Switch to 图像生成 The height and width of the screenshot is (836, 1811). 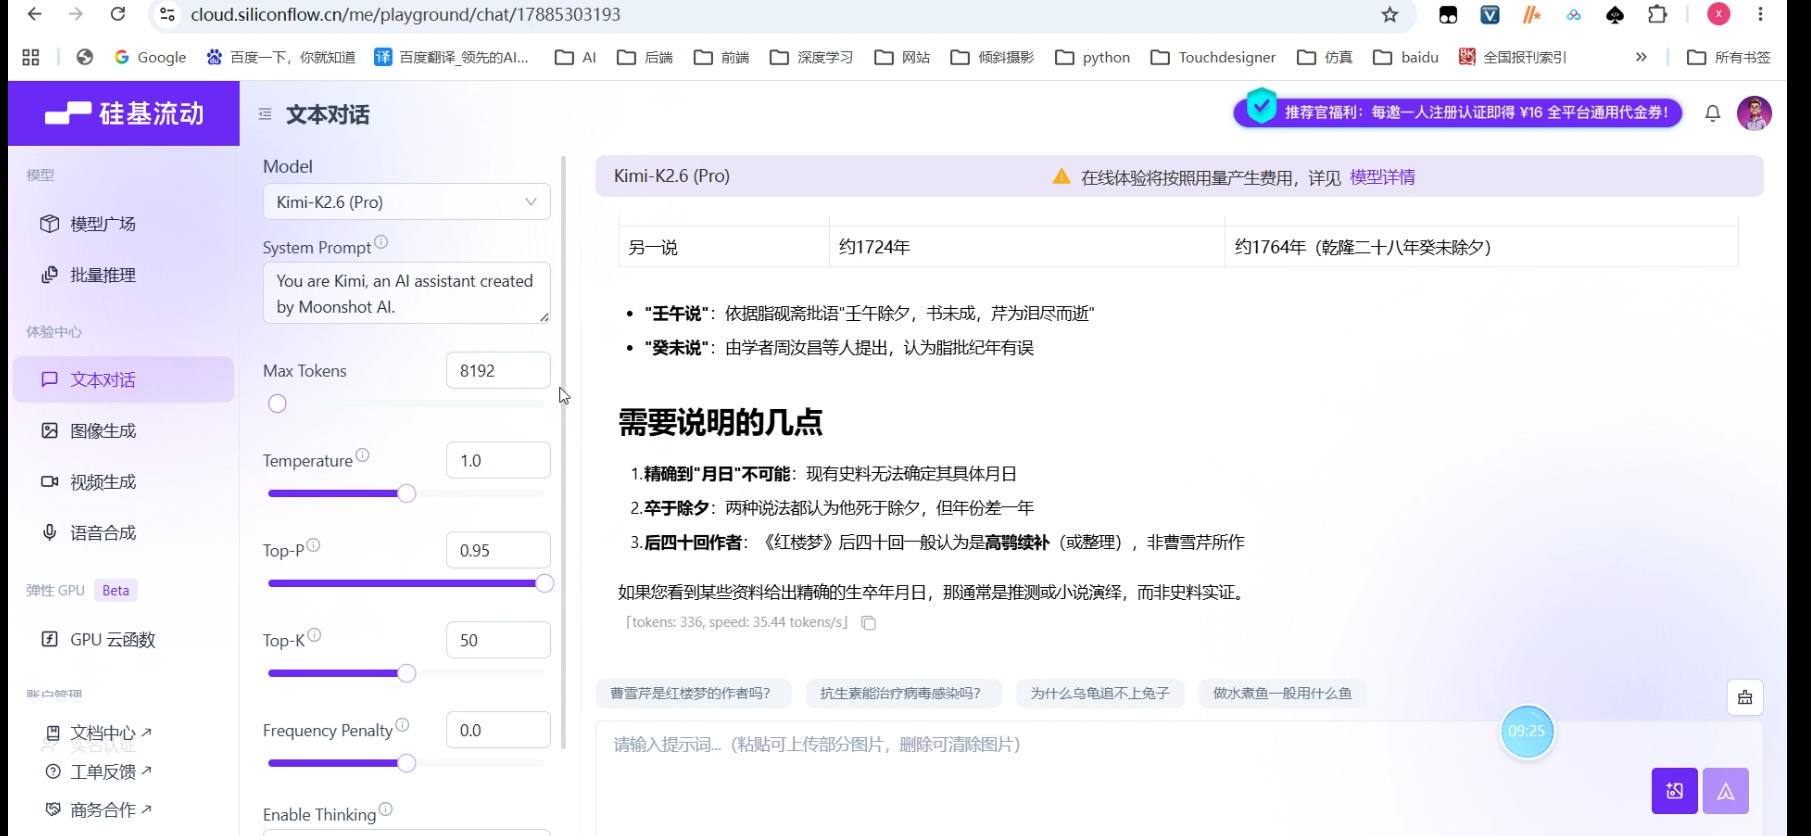[x=124, y=431]
